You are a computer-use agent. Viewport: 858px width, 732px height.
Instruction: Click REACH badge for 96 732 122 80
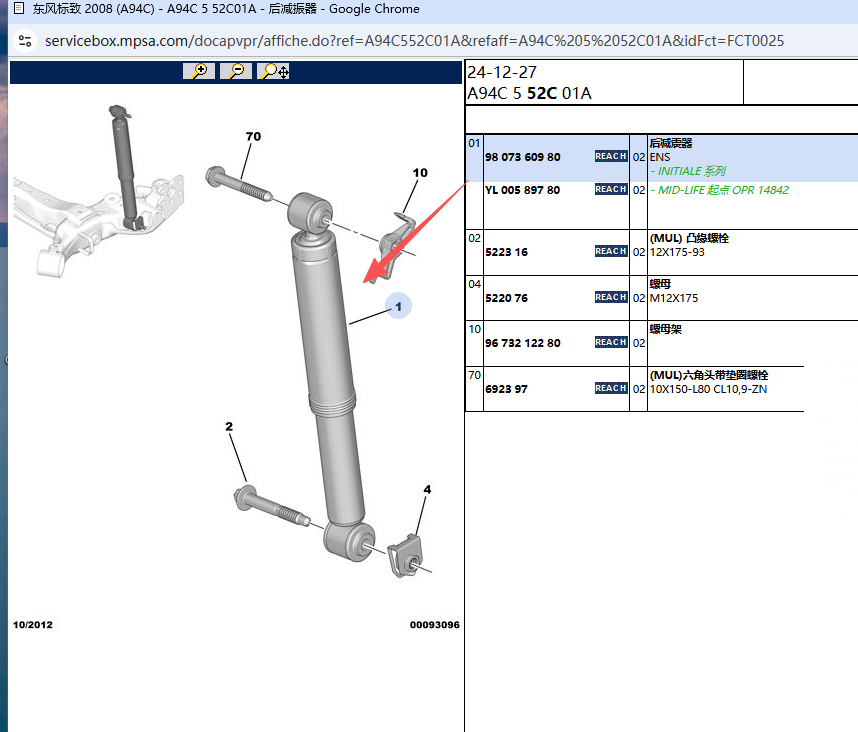click(611, 342)
